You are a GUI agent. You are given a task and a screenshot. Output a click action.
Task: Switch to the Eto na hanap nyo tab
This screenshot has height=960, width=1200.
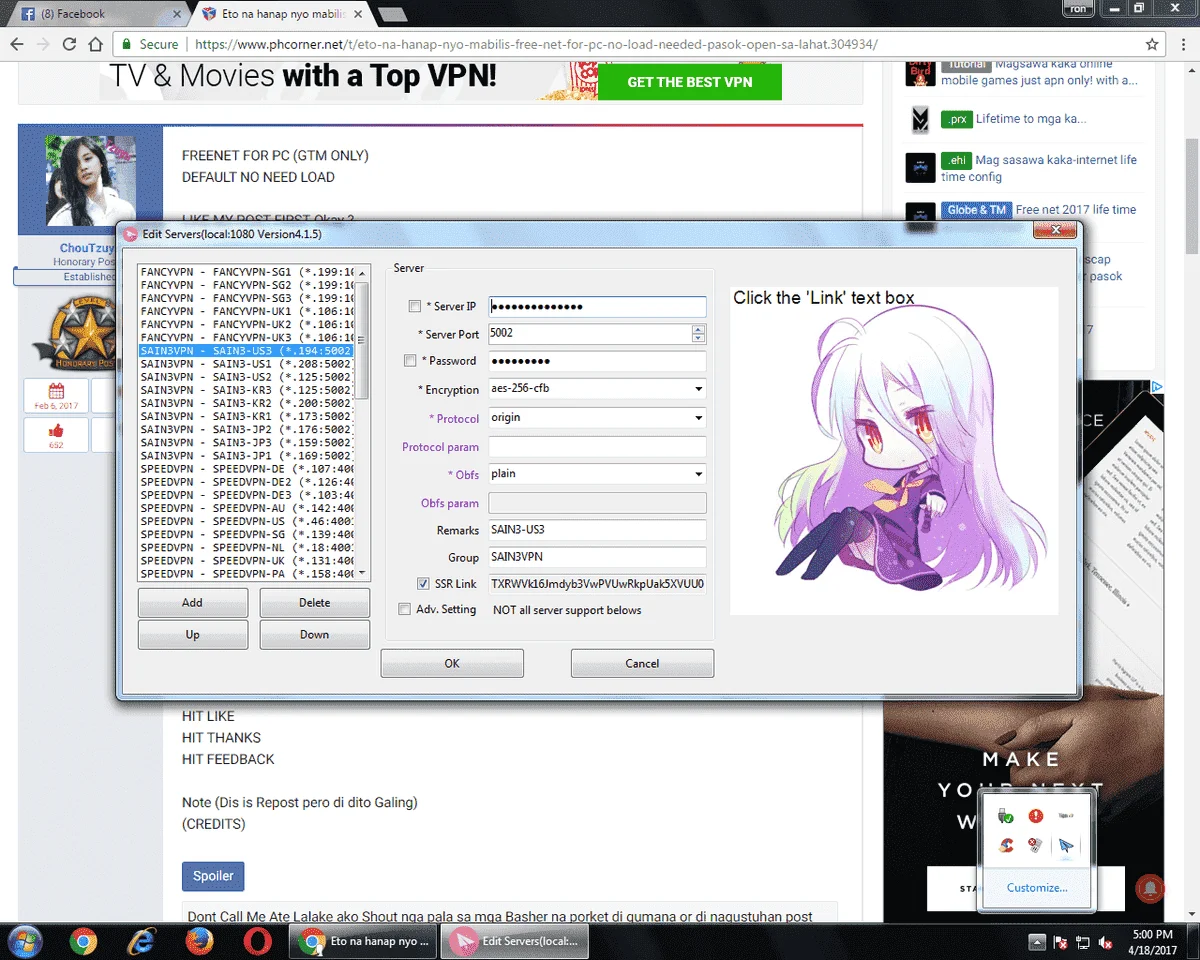coord(285,14)
